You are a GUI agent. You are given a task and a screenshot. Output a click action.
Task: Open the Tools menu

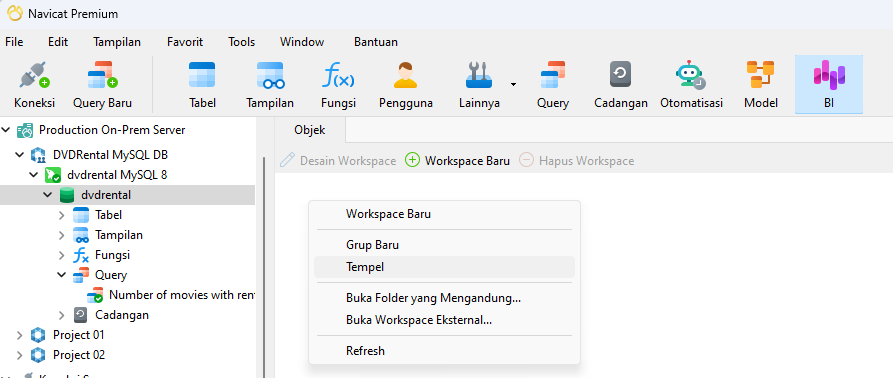click(x=241, y=42)
